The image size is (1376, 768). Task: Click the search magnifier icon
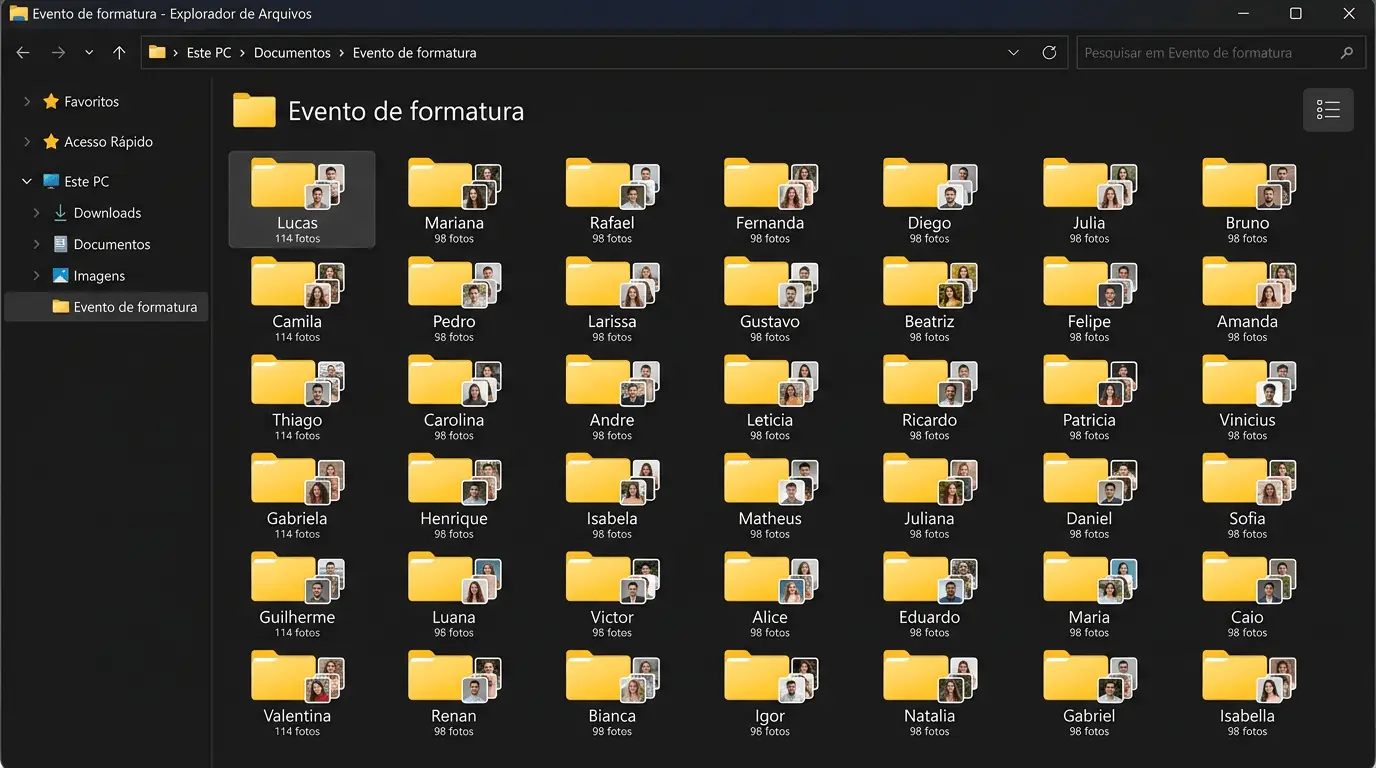coord(1347,53)
